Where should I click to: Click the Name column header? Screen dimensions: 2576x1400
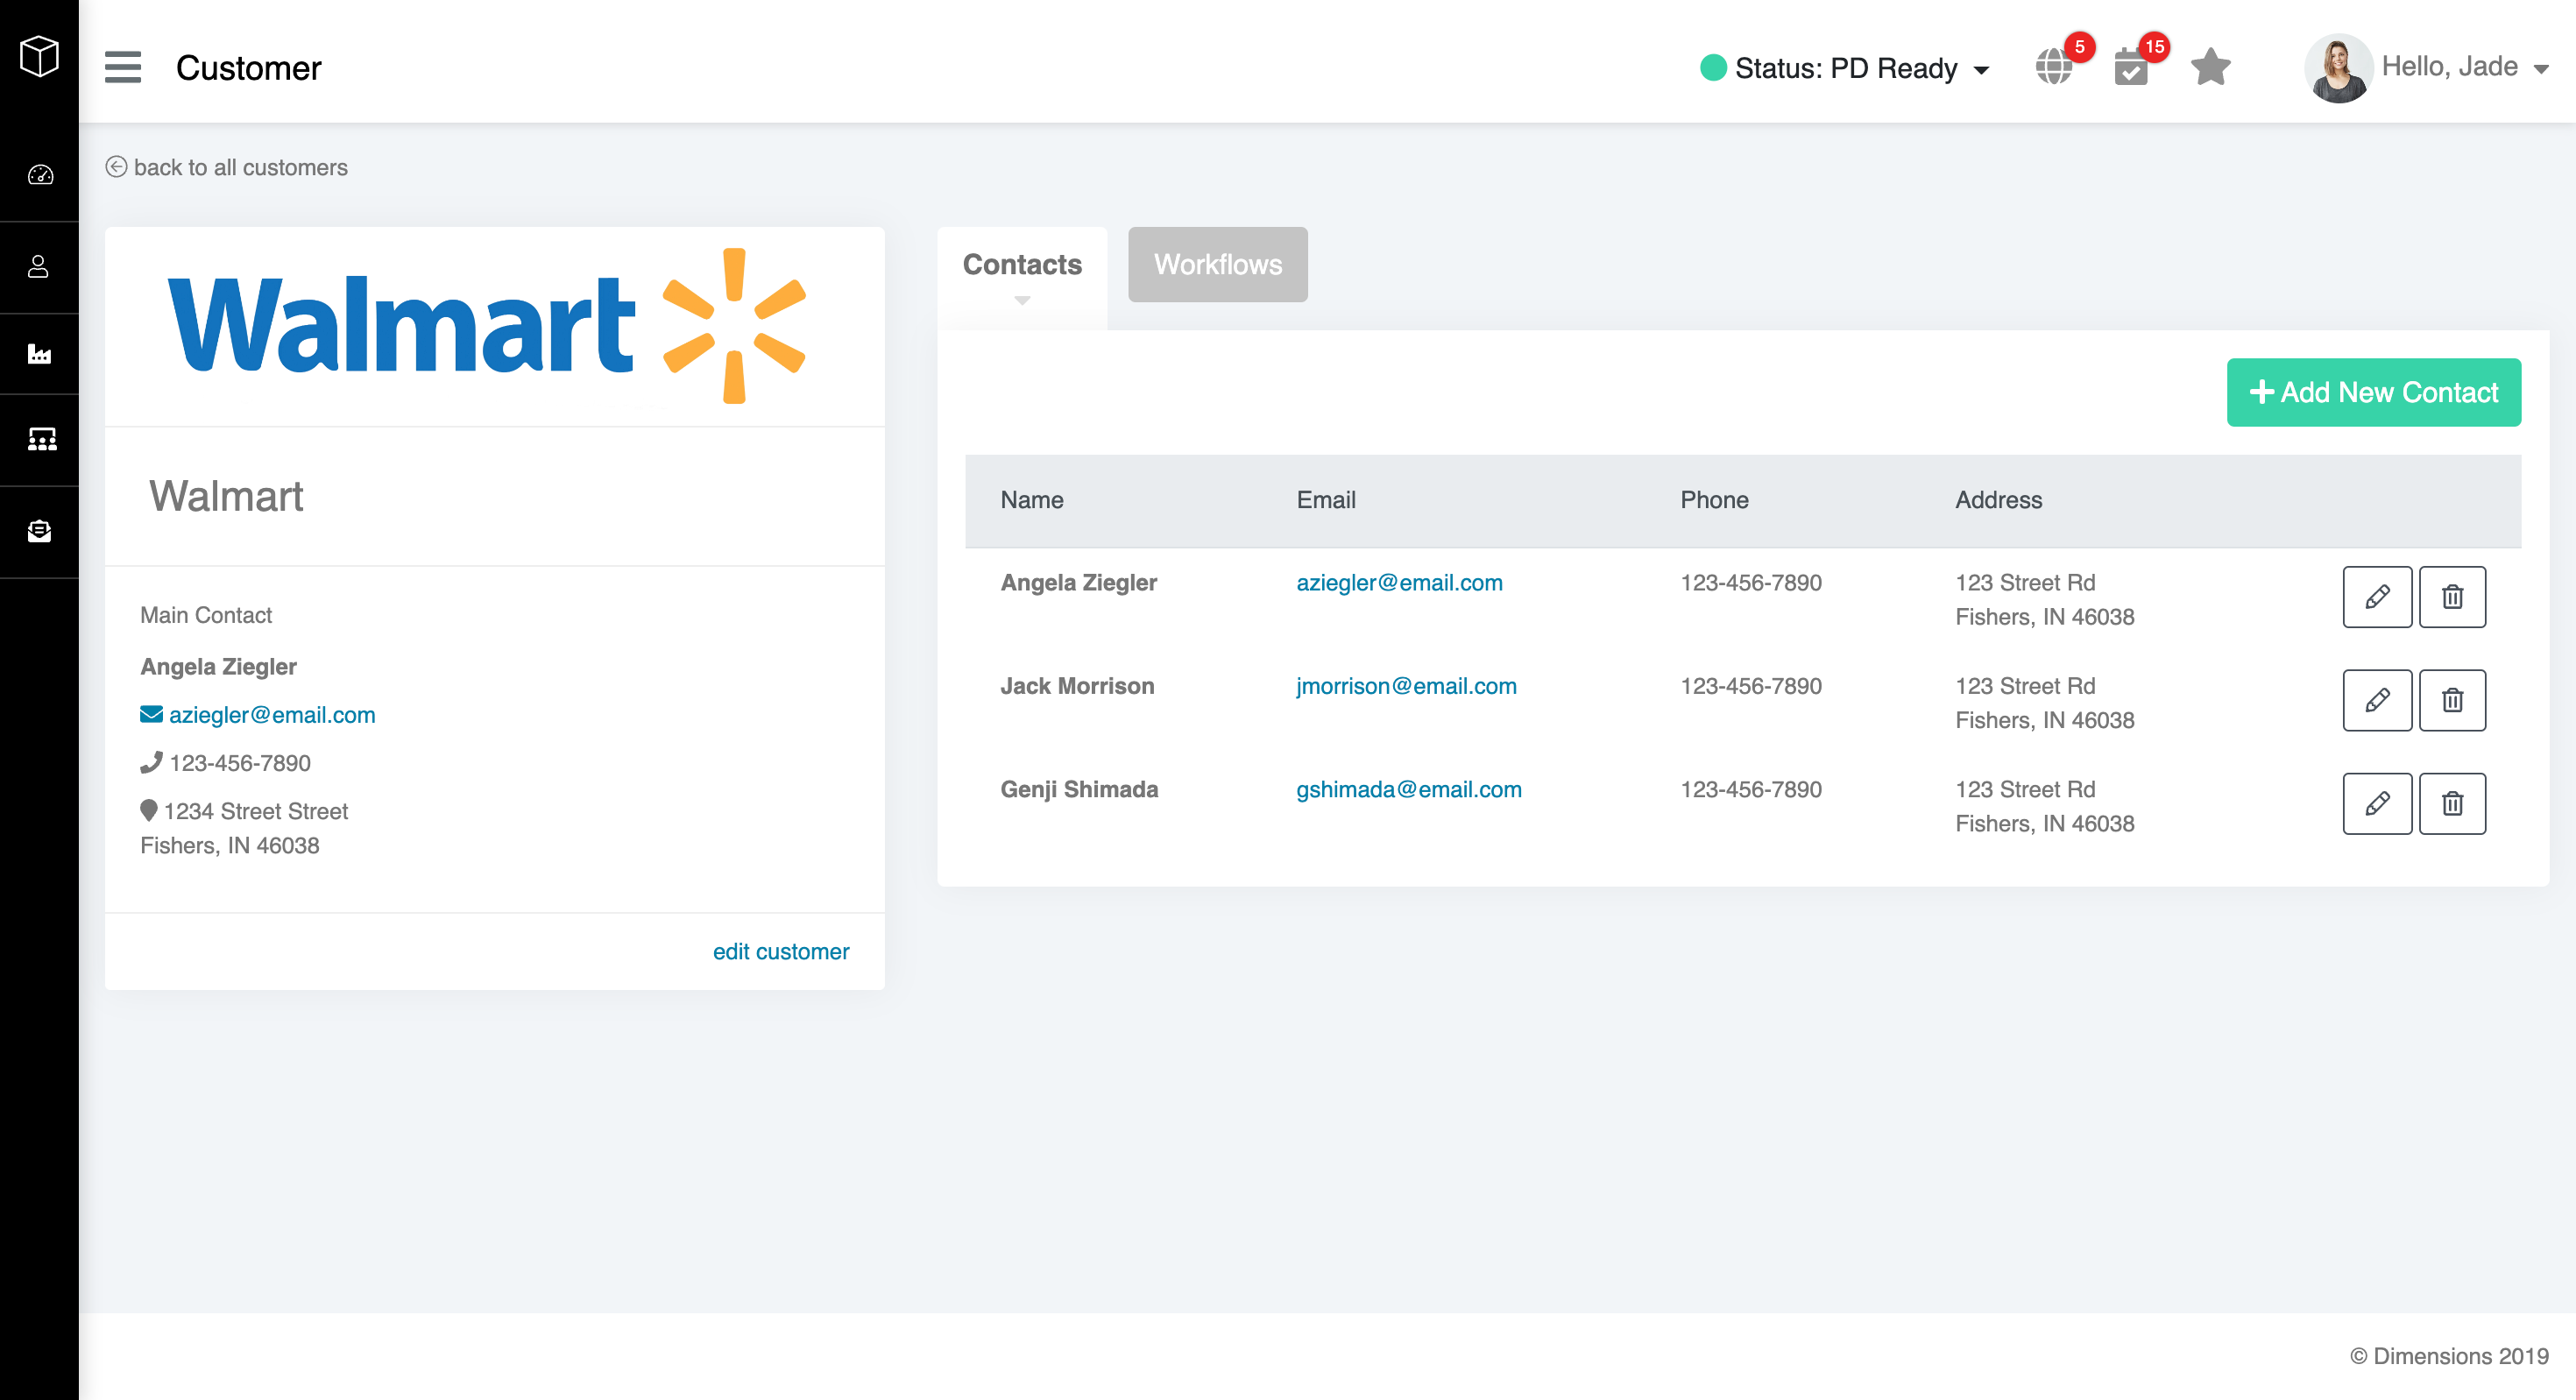point(1032,500)
